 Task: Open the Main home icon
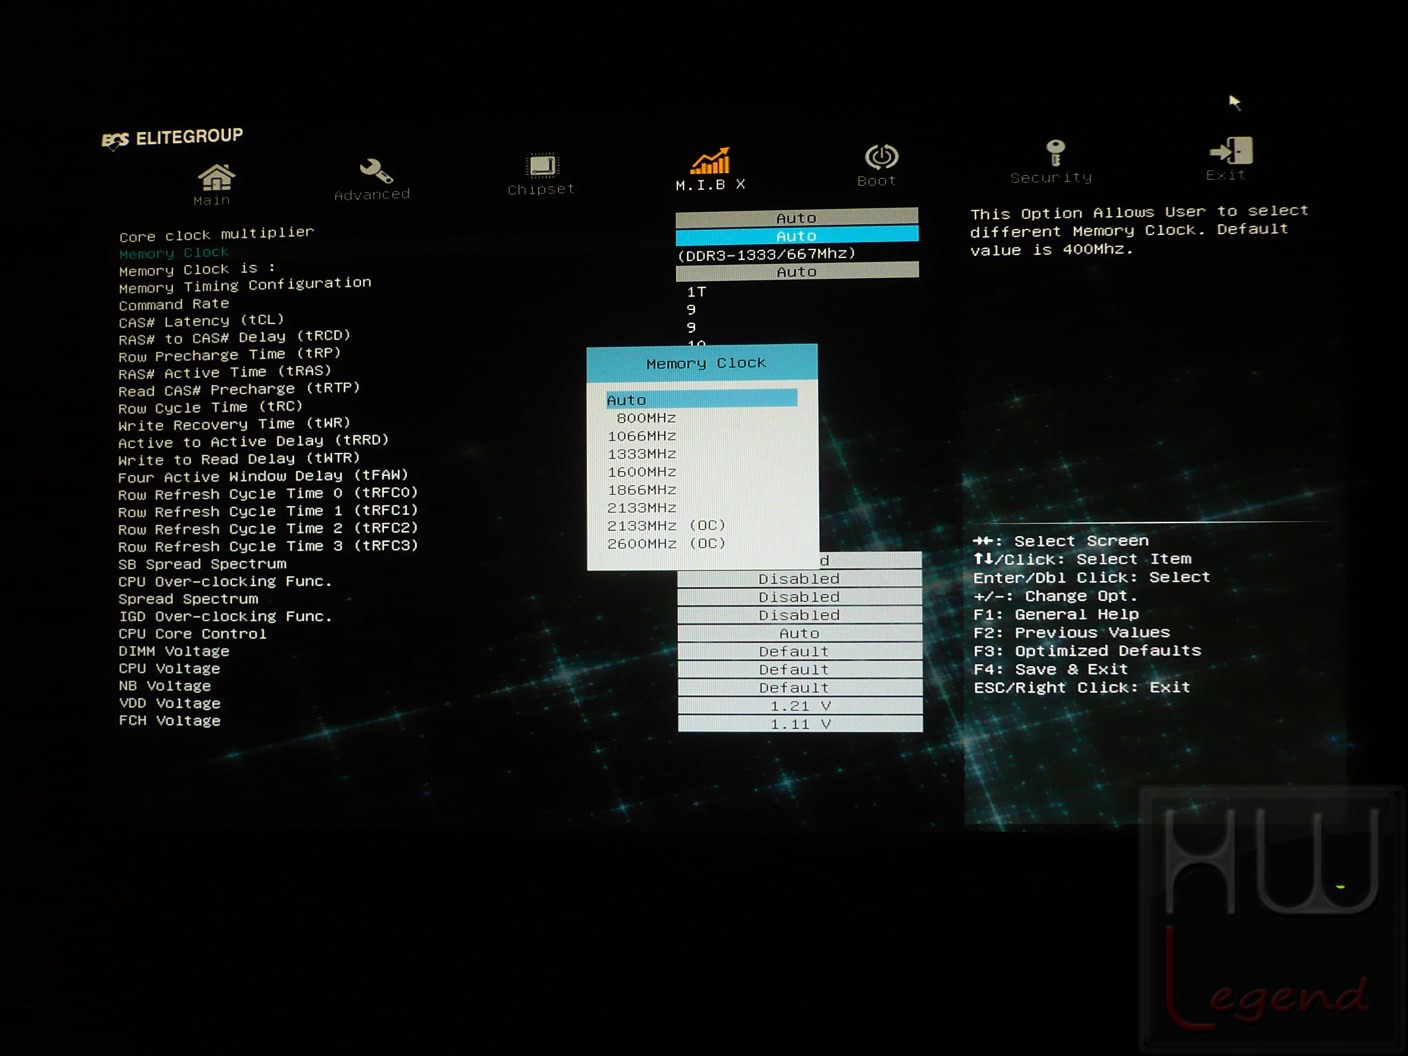[216, 177]
